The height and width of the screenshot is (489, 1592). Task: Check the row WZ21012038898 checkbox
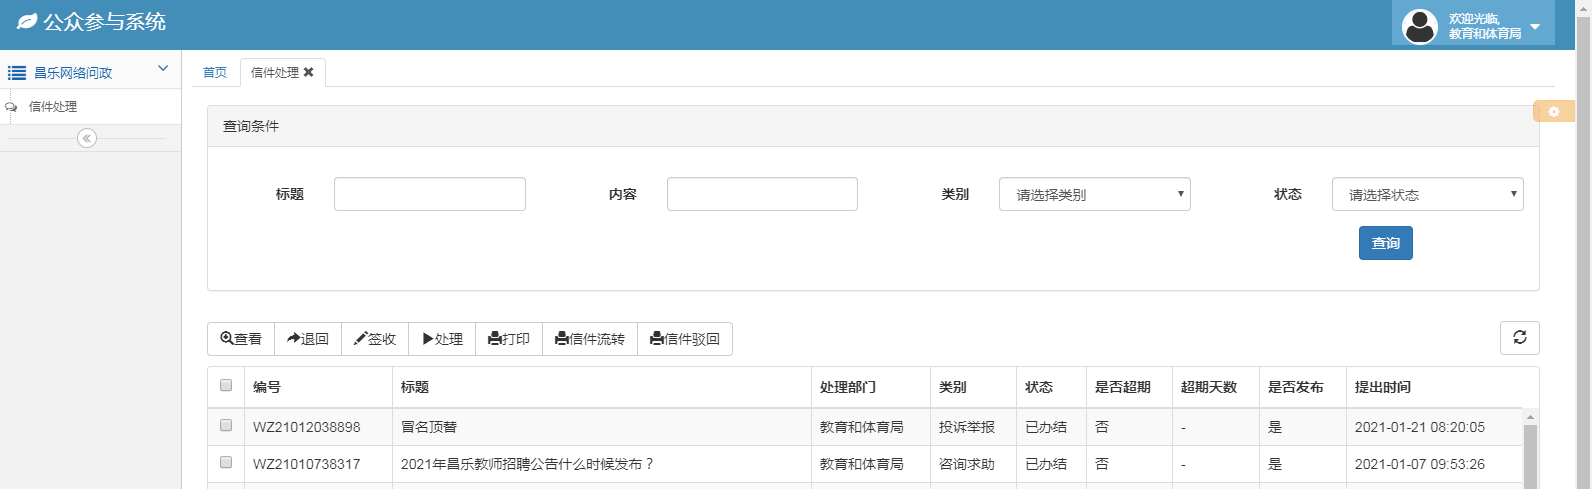tap(226, 425)
